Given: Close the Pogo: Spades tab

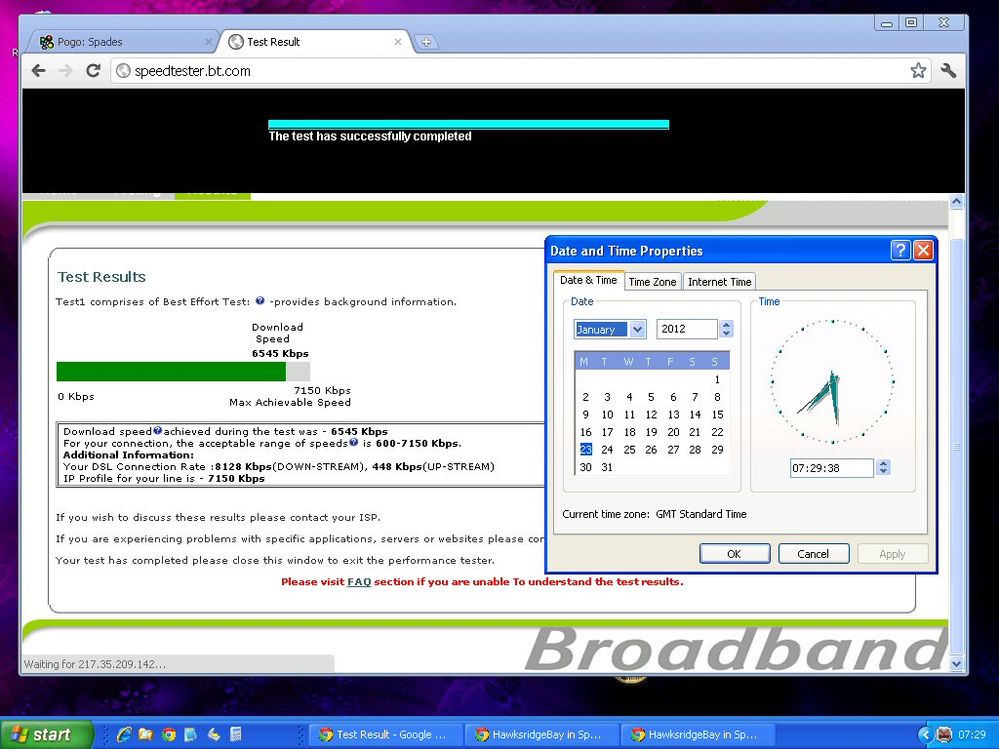Looking at the screenshot, I should point(208,42).
